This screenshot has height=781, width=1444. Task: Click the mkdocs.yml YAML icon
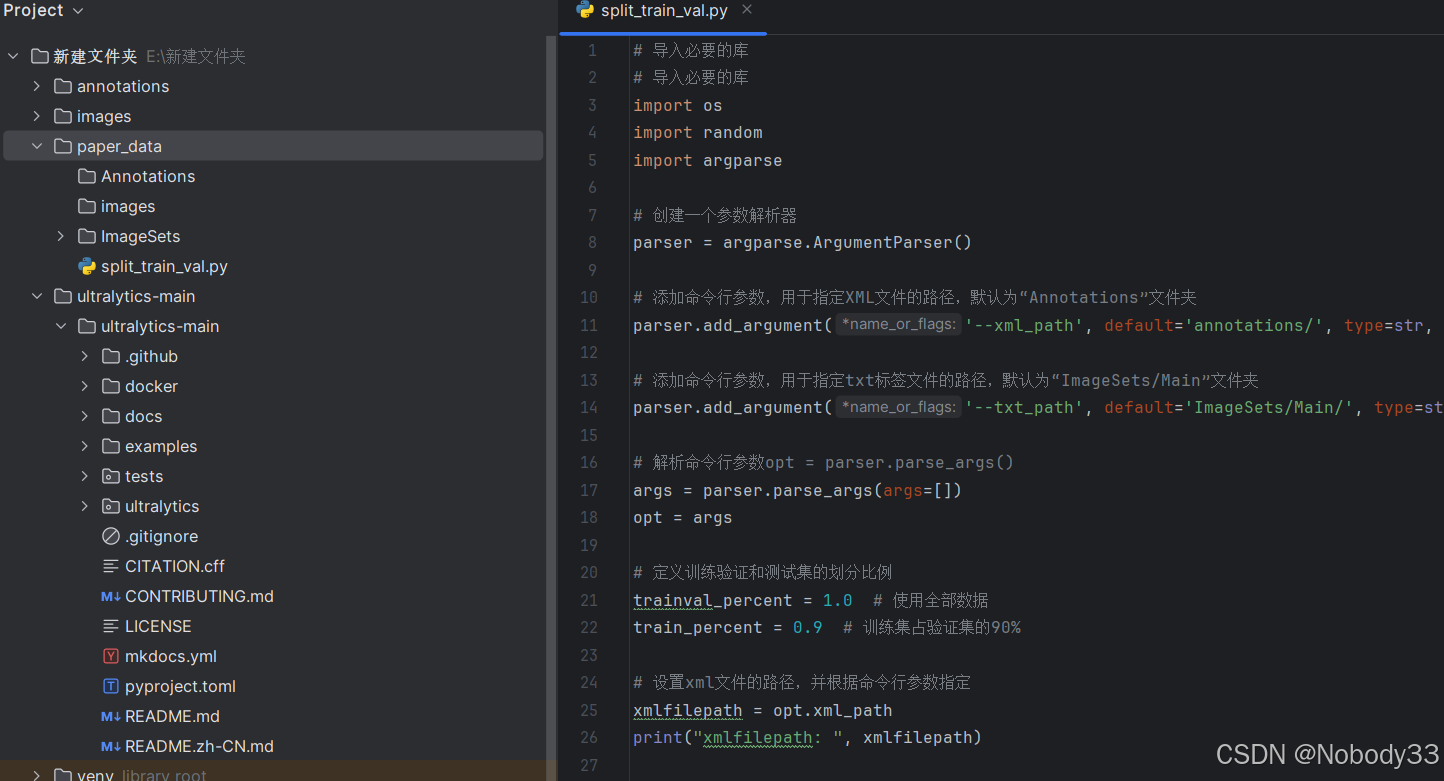point(111,656)
